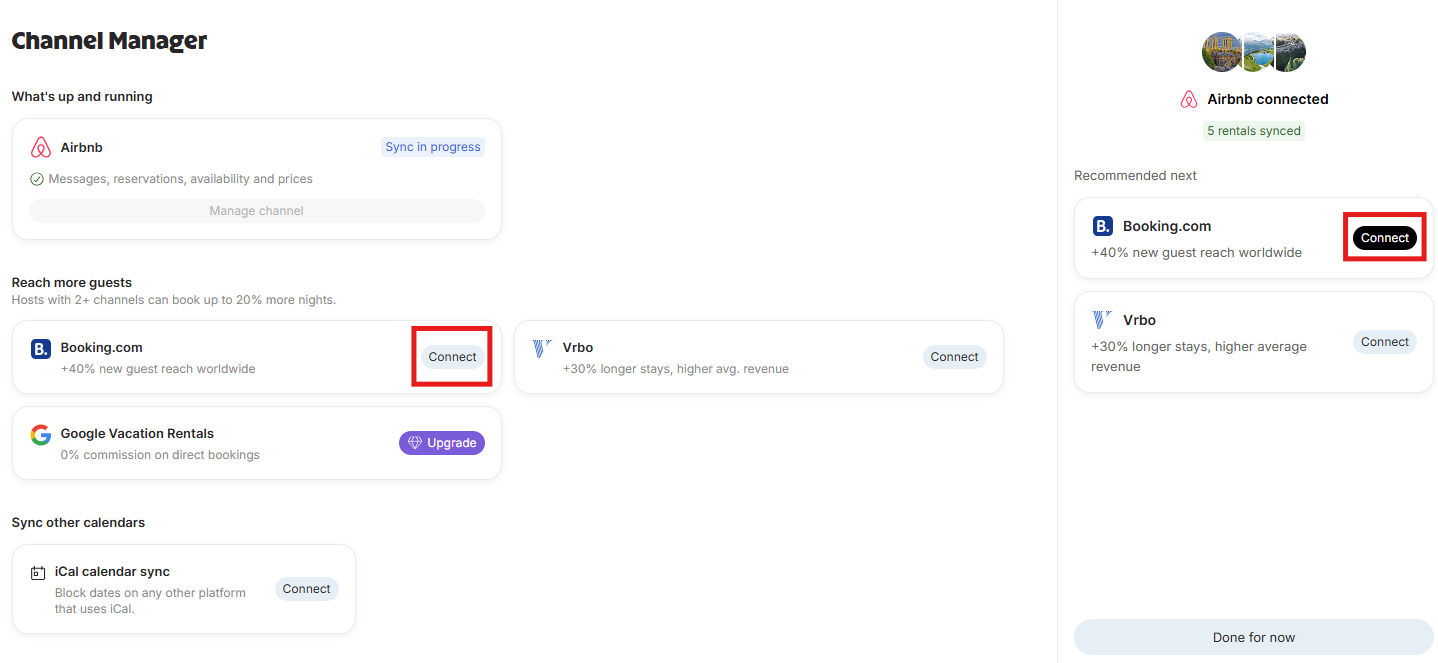The width and height of the screenshot is (1438, 663).
Task: Click the Manage channel button for Airbnb
Action: [257, 211]
